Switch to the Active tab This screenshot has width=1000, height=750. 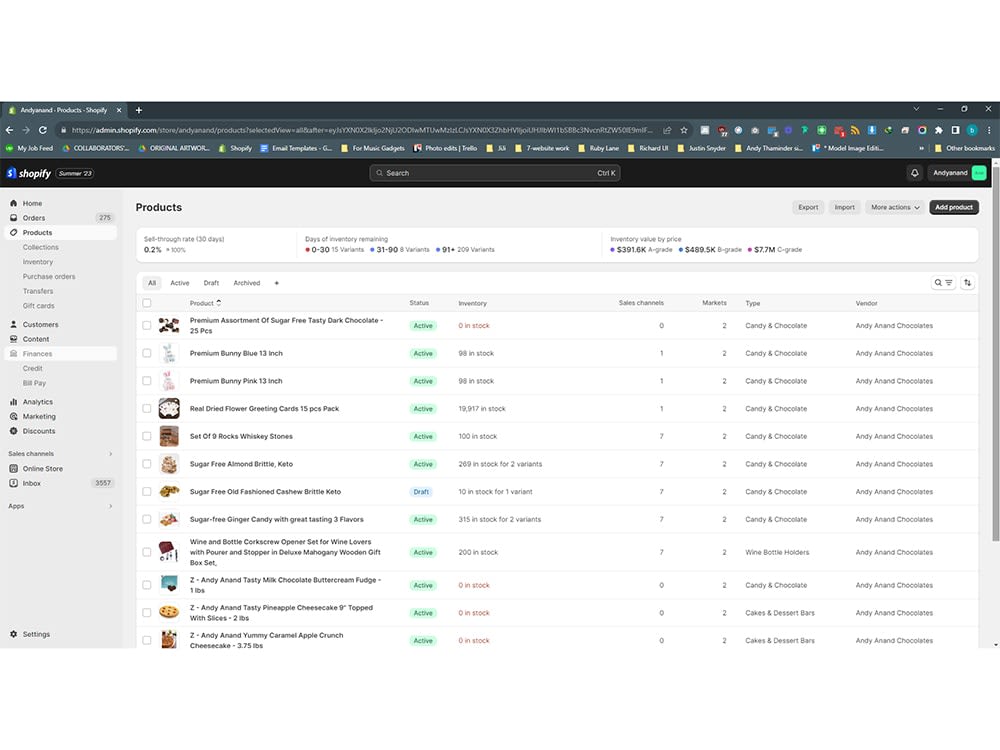179,283
